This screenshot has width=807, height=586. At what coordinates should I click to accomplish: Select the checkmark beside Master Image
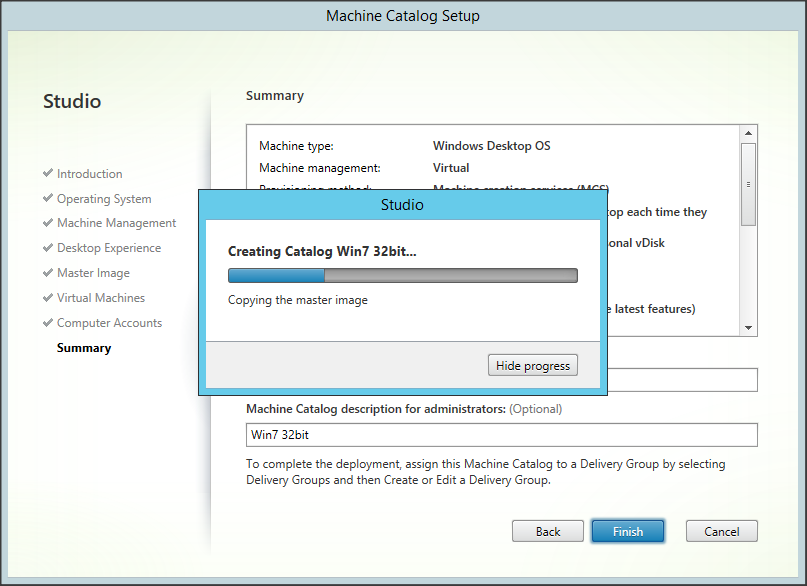[48, 273]
